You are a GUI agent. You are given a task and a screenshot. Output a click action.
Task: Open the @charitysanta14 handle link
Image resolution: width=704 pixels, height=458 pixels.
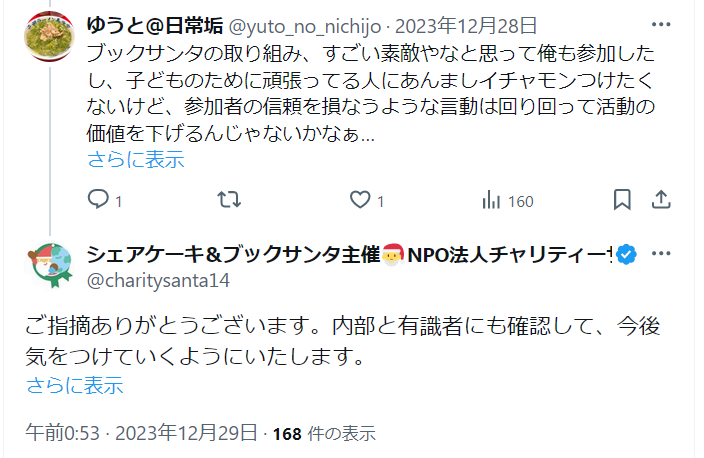pyautogui.click(x=158, y=281)
